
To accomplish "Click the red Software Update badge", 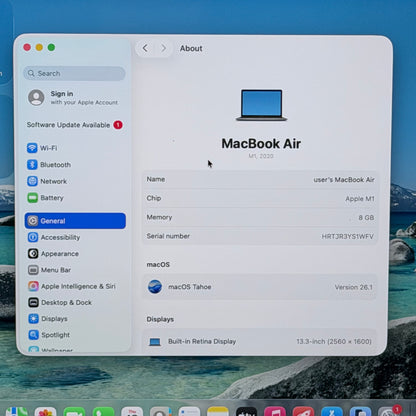I will click(x=118, y=125).
